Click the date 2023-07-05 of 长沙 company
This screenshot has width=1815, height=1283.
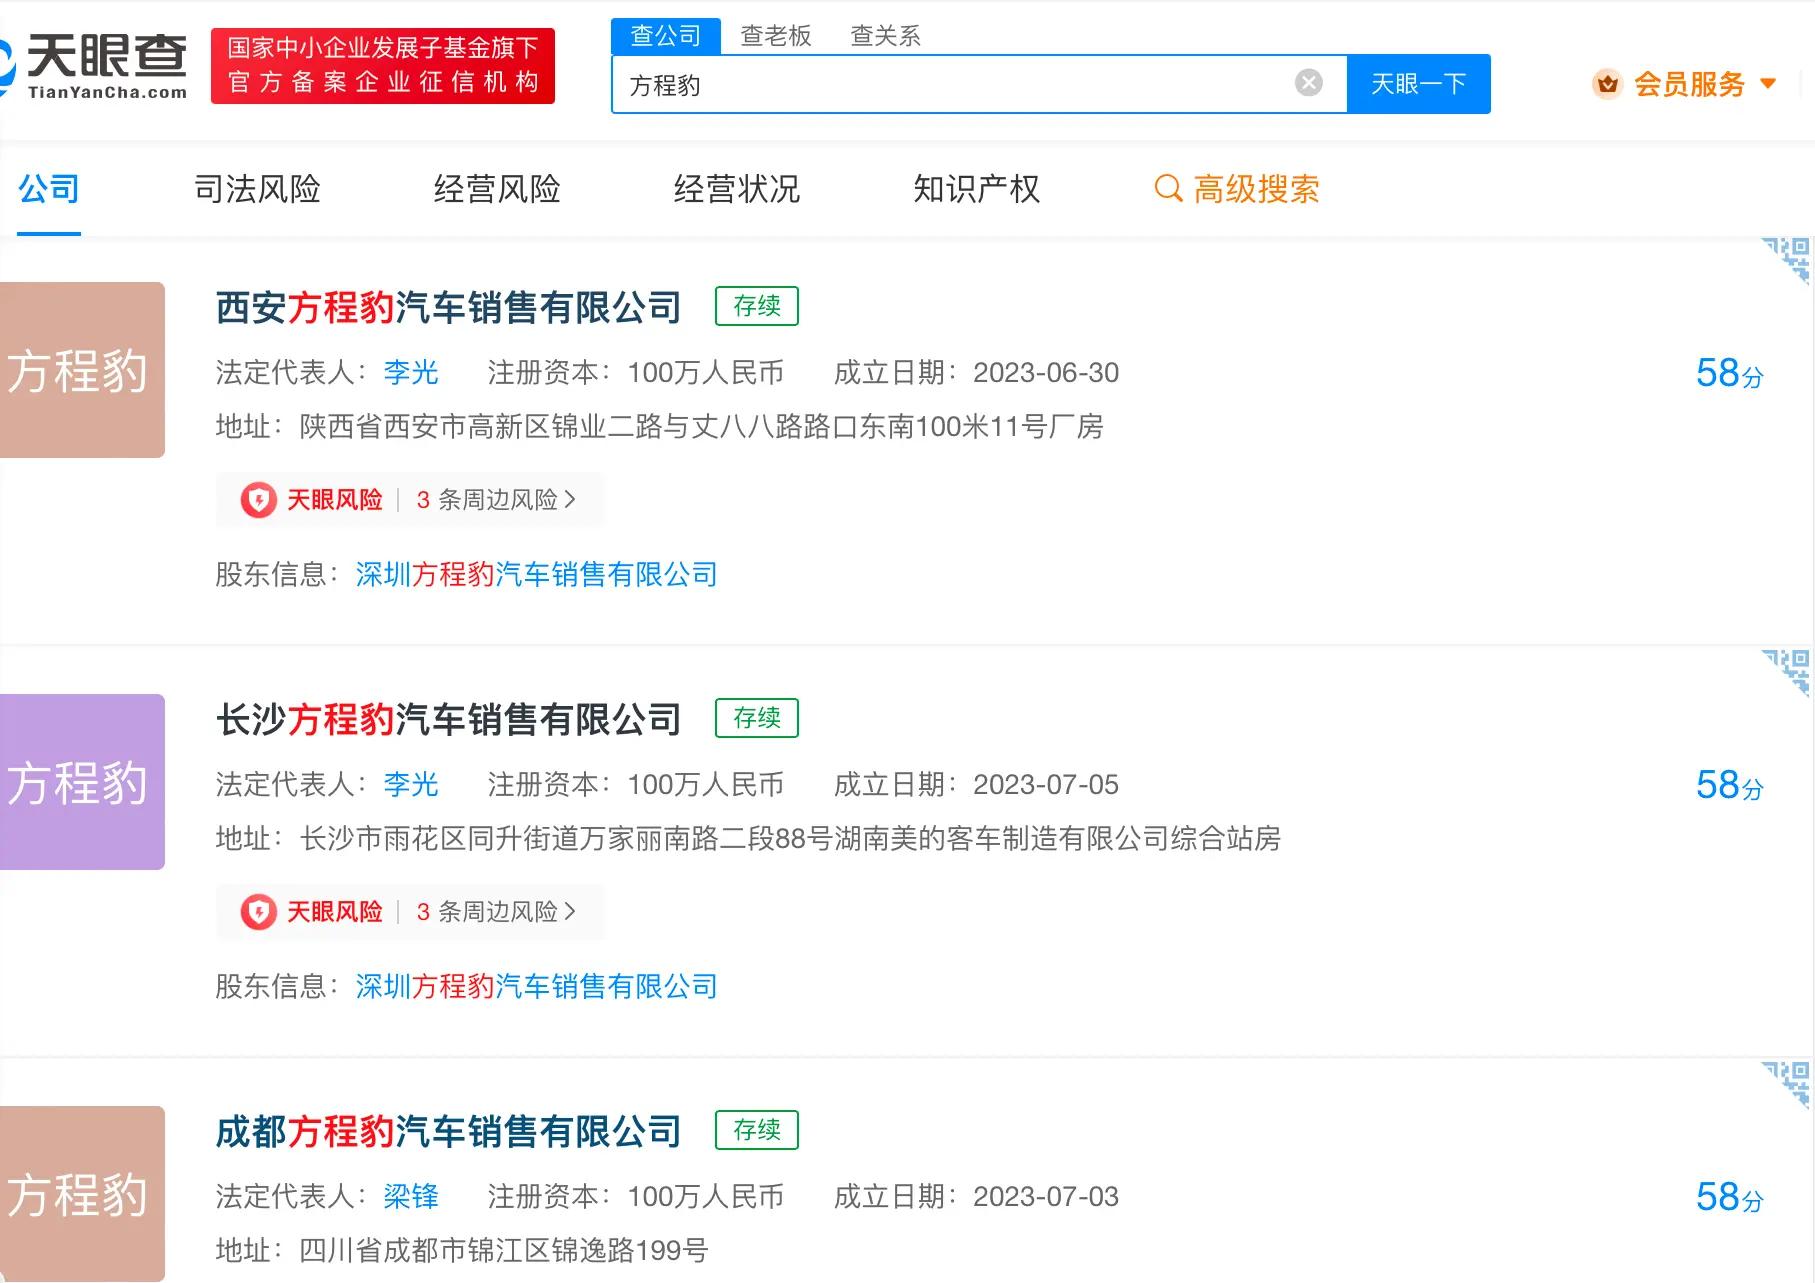tap(1046, 784)
